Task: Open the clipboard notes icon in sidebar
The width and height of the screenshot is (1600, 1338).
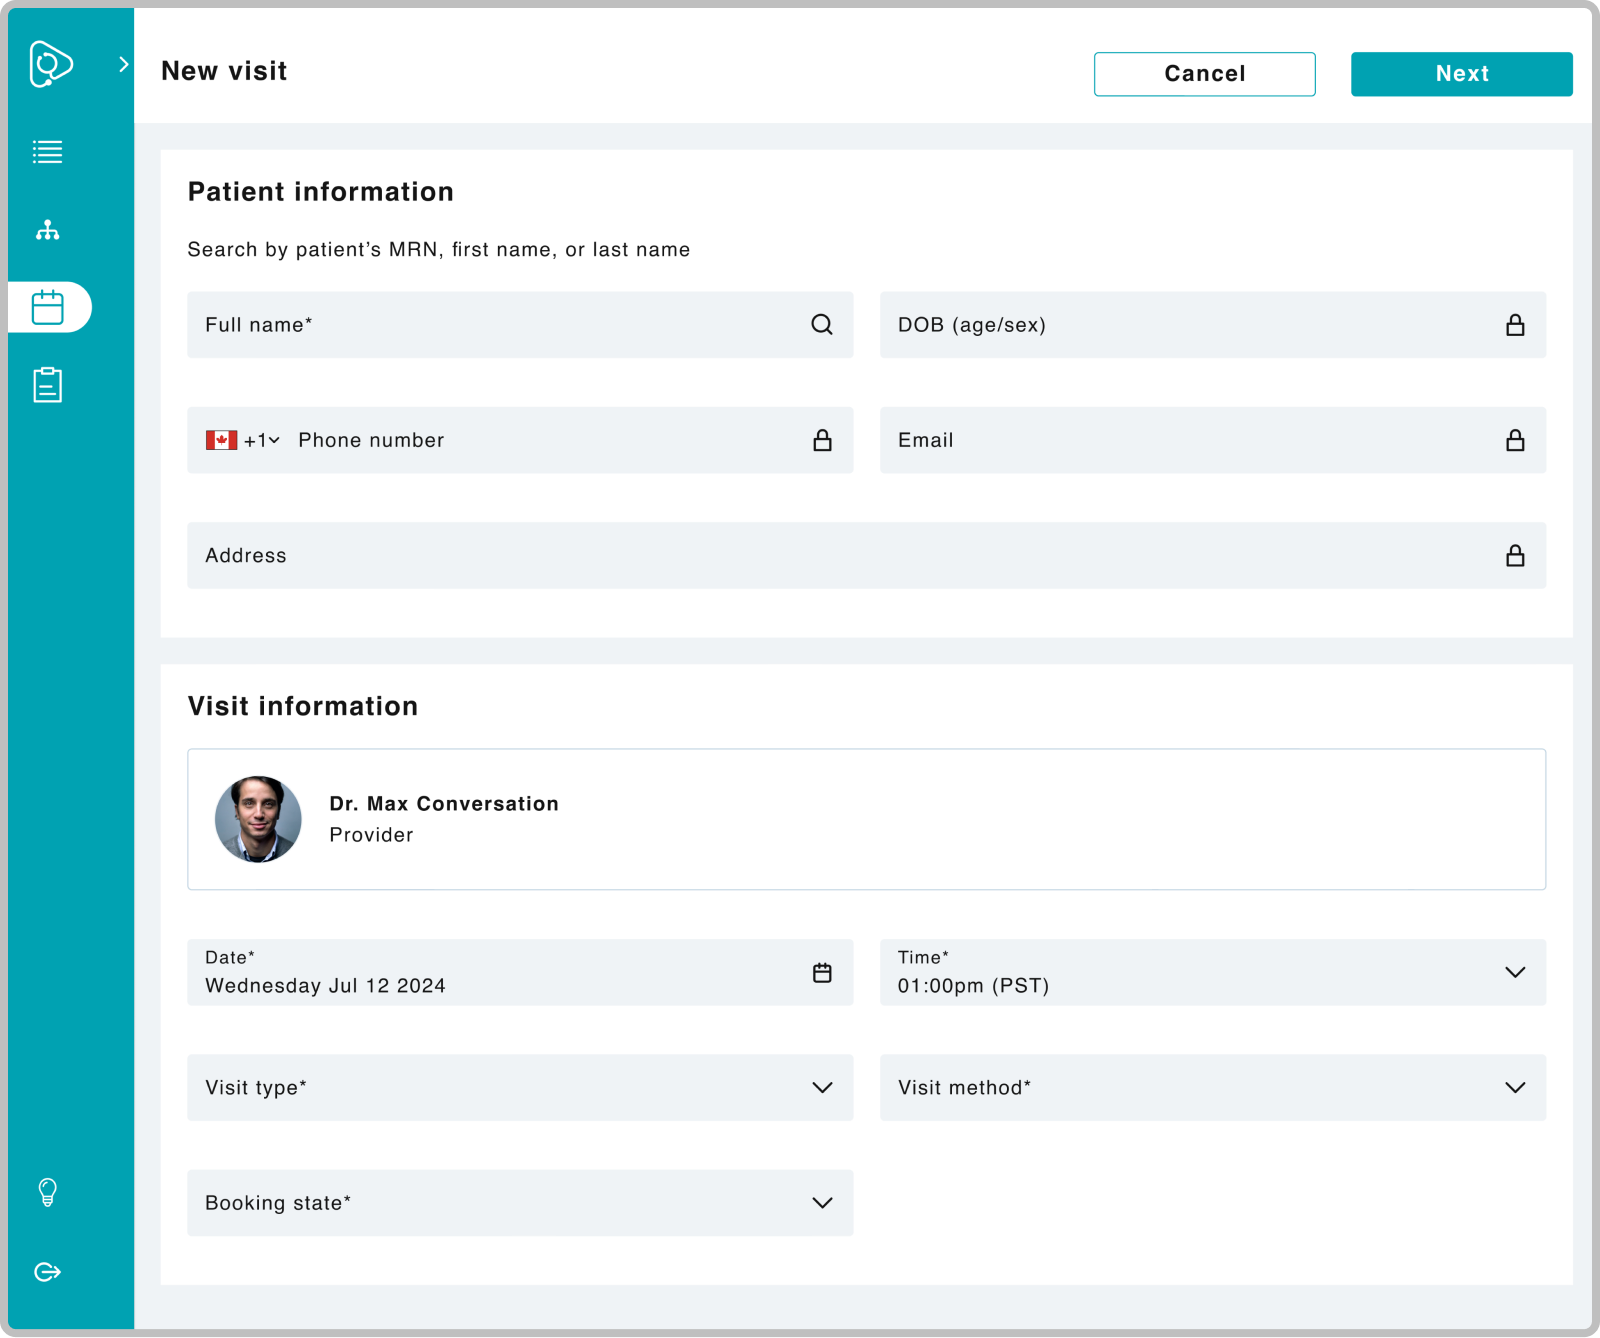Action: pos(47,385)
